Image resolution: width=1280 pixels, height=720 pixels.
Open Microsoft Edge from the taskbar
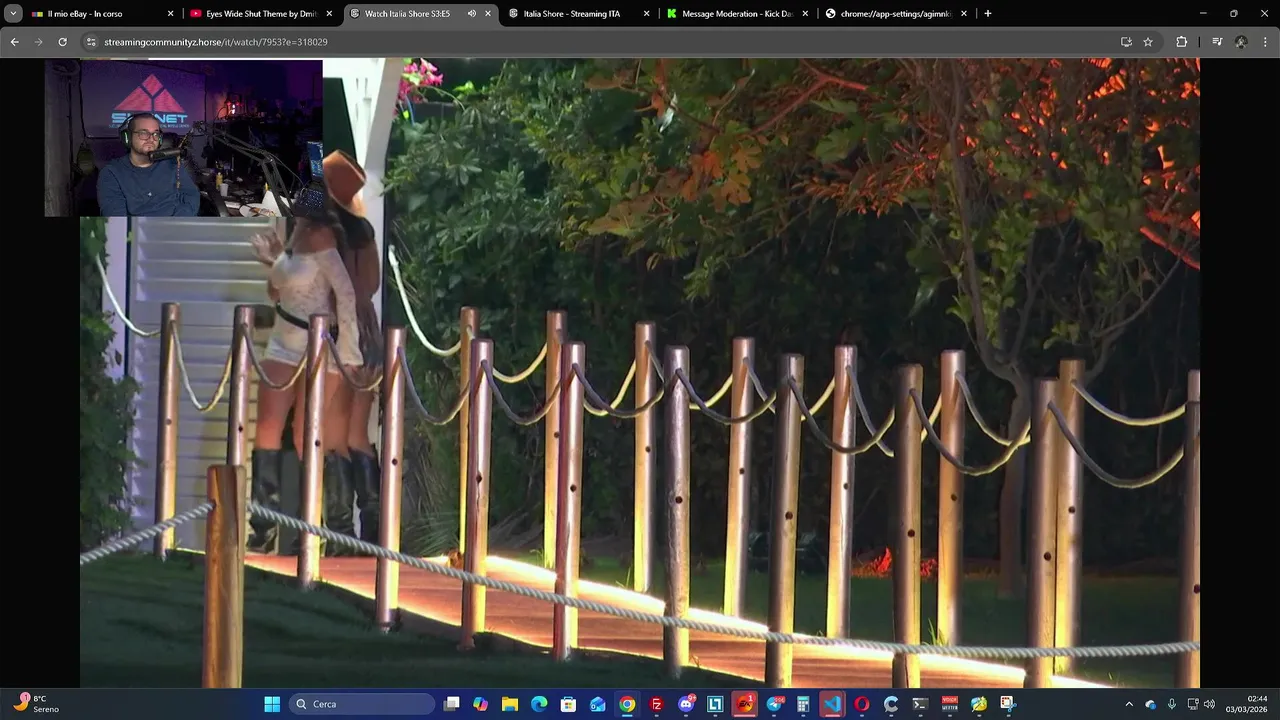pyautogui.click(x=539, y=704)
